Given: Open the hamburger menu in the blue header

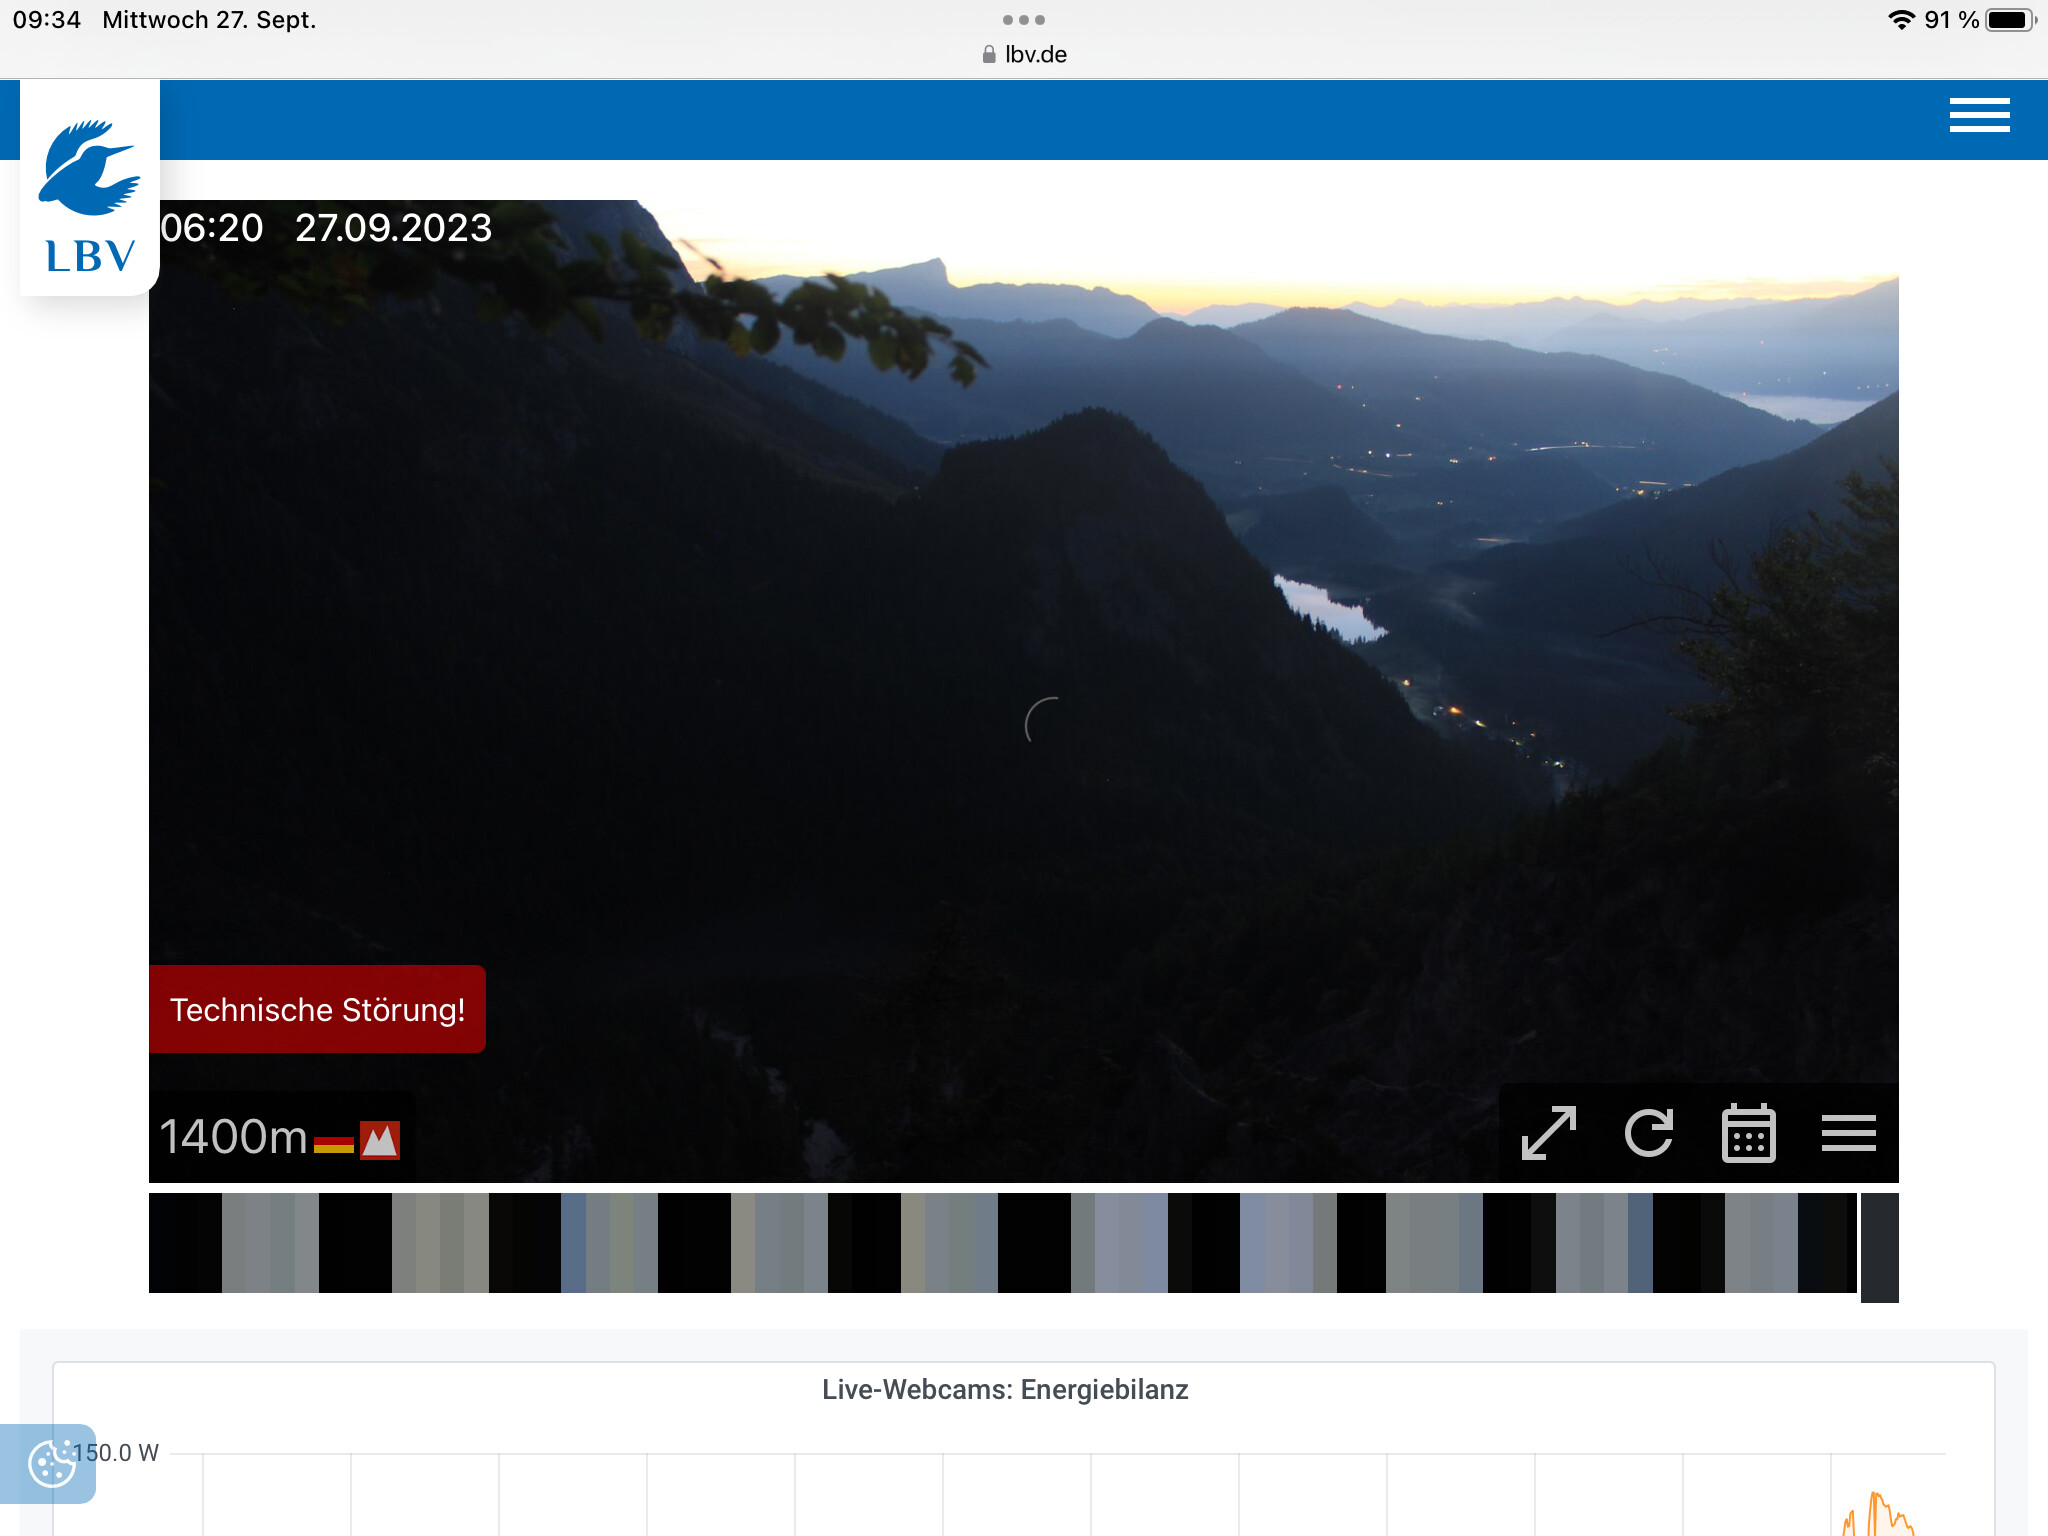Looking at the screenshot, I should click(x=1979, y=115).
